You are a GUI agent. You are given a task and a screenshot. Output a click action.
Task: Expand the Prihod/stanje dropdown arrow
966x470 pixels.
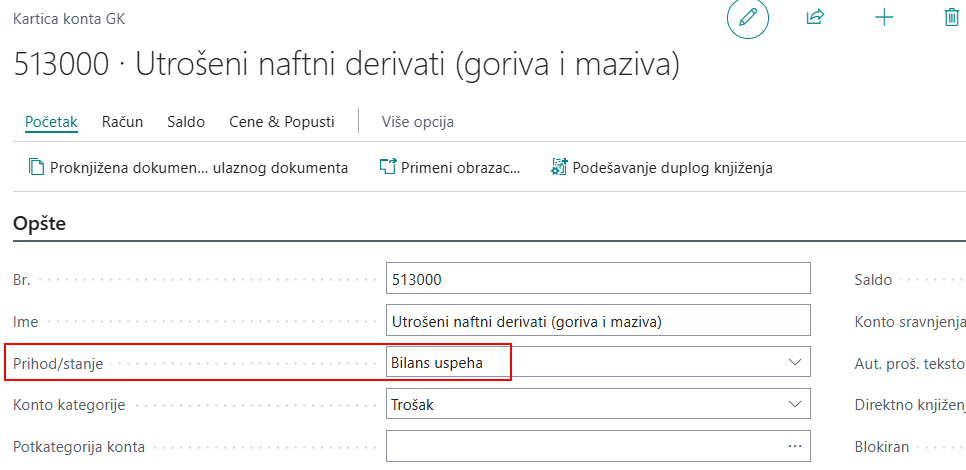795,362
